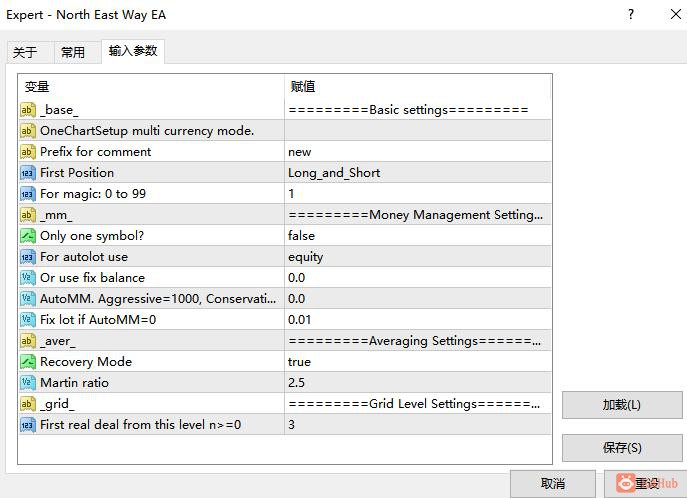Click the empty OneChartSetup value cell
687x498 pixels.
click(x=418, y=131)
